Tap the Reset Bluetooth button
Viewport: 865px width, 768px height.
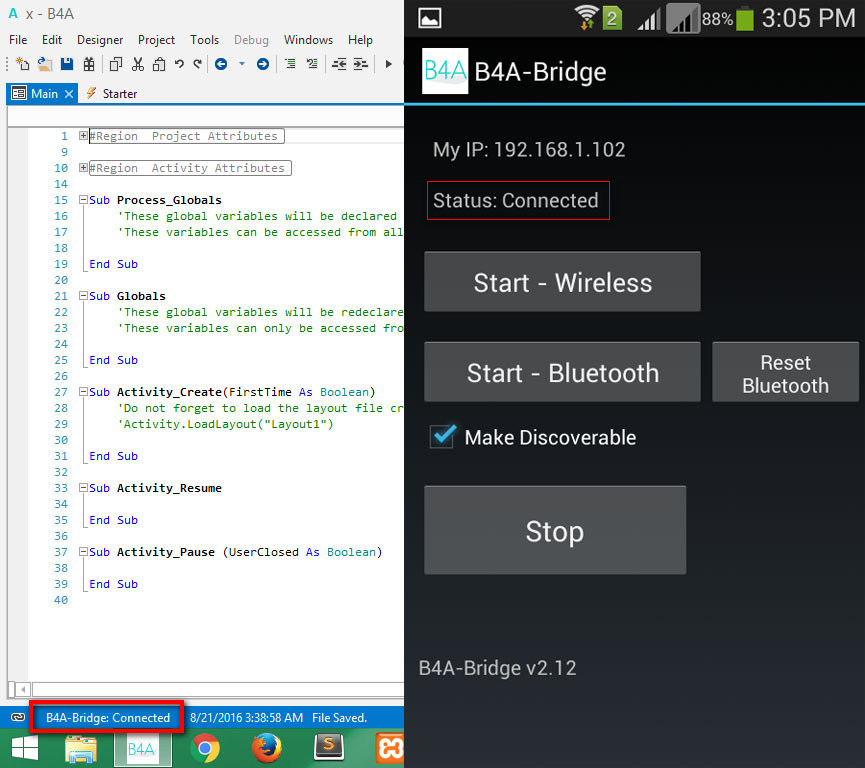click(x=785, y=372)
